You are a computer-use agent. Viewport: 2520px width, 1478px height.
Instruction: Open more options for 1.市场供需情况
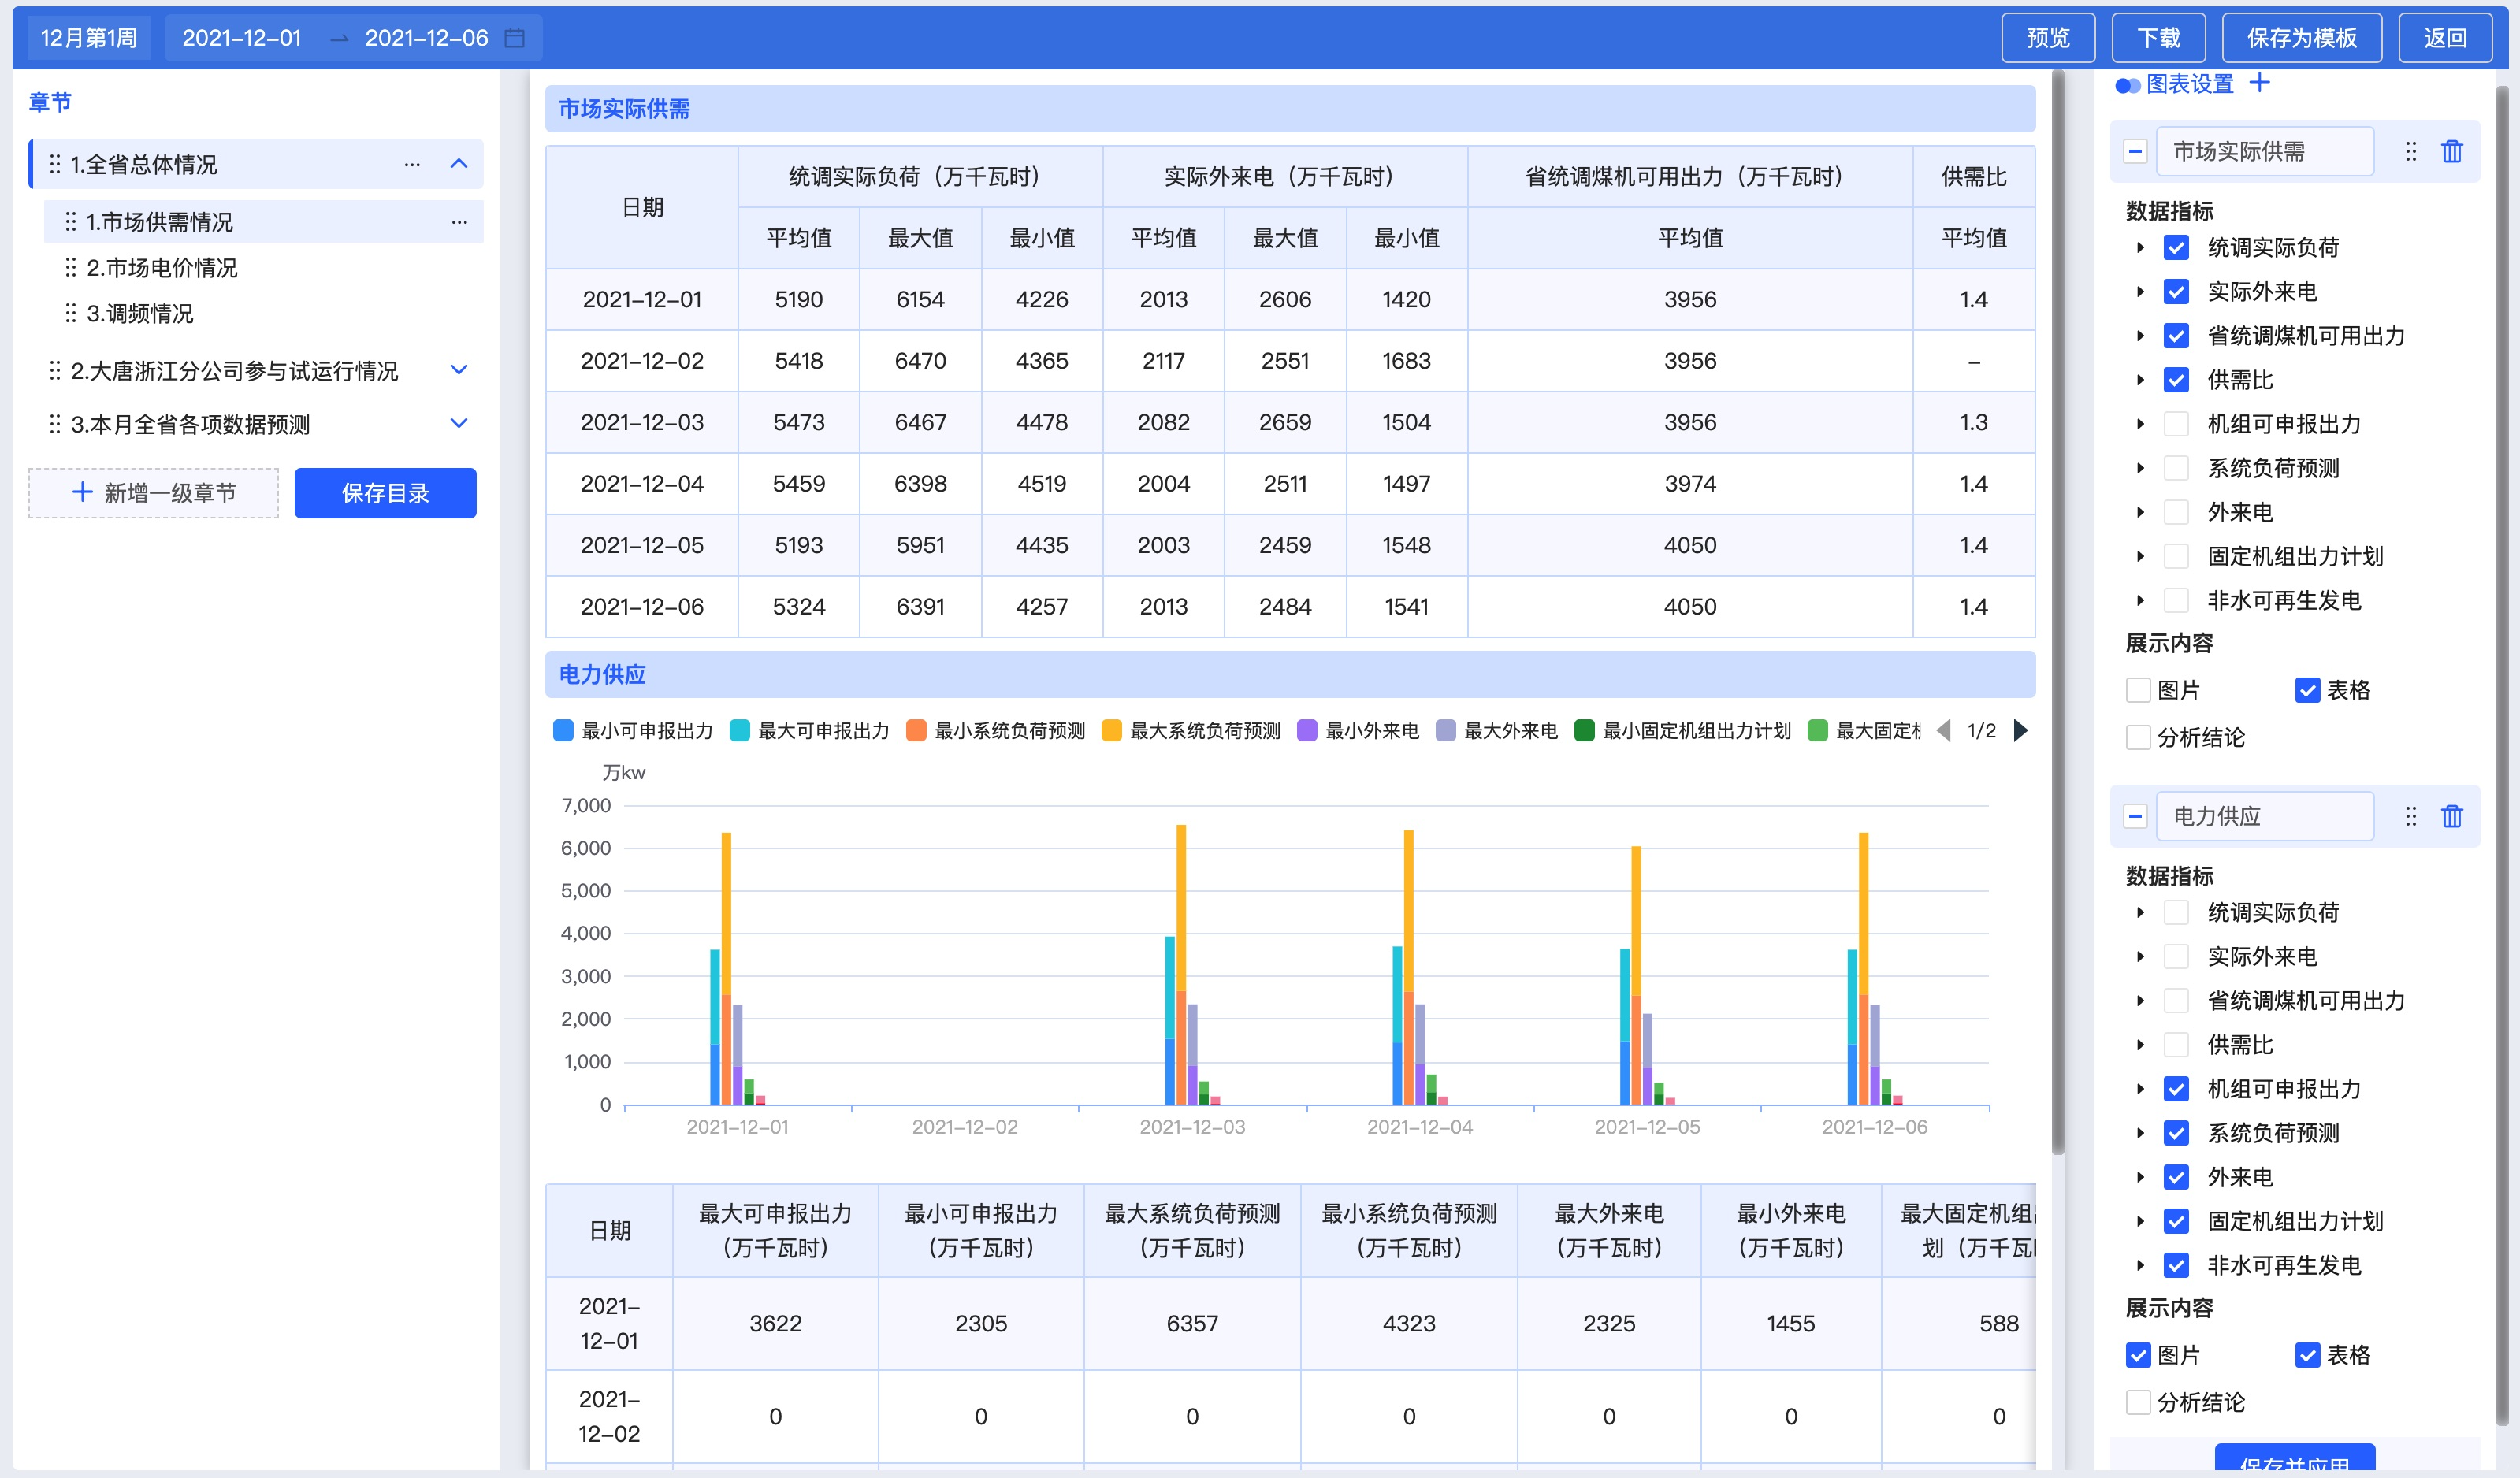coord(459,222)
